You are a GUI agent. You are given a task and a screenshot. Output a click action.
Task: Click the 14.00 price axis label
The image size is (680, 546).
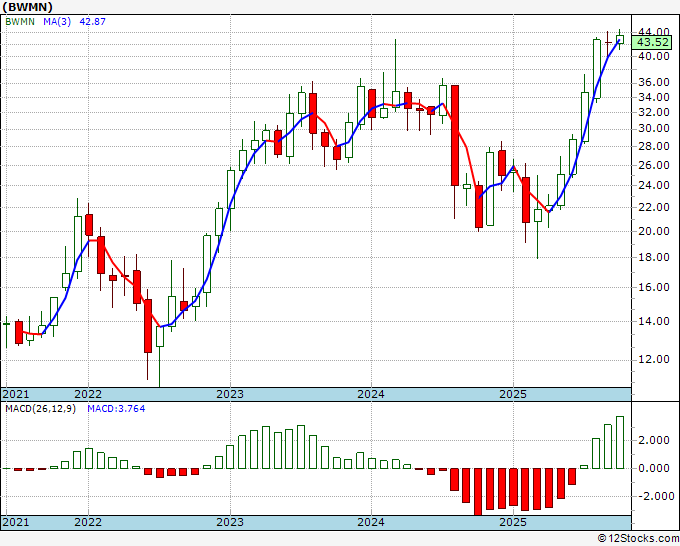tap(653, 321)
